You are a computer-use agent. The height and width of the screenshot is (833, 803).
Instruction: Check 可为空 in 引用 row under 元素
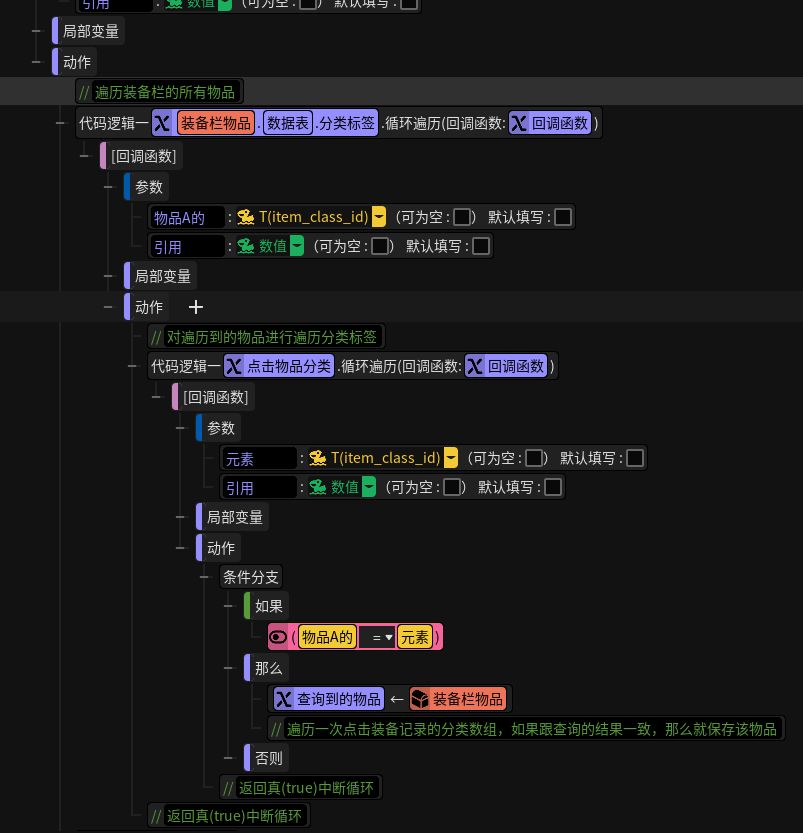[x=452, y=487]
